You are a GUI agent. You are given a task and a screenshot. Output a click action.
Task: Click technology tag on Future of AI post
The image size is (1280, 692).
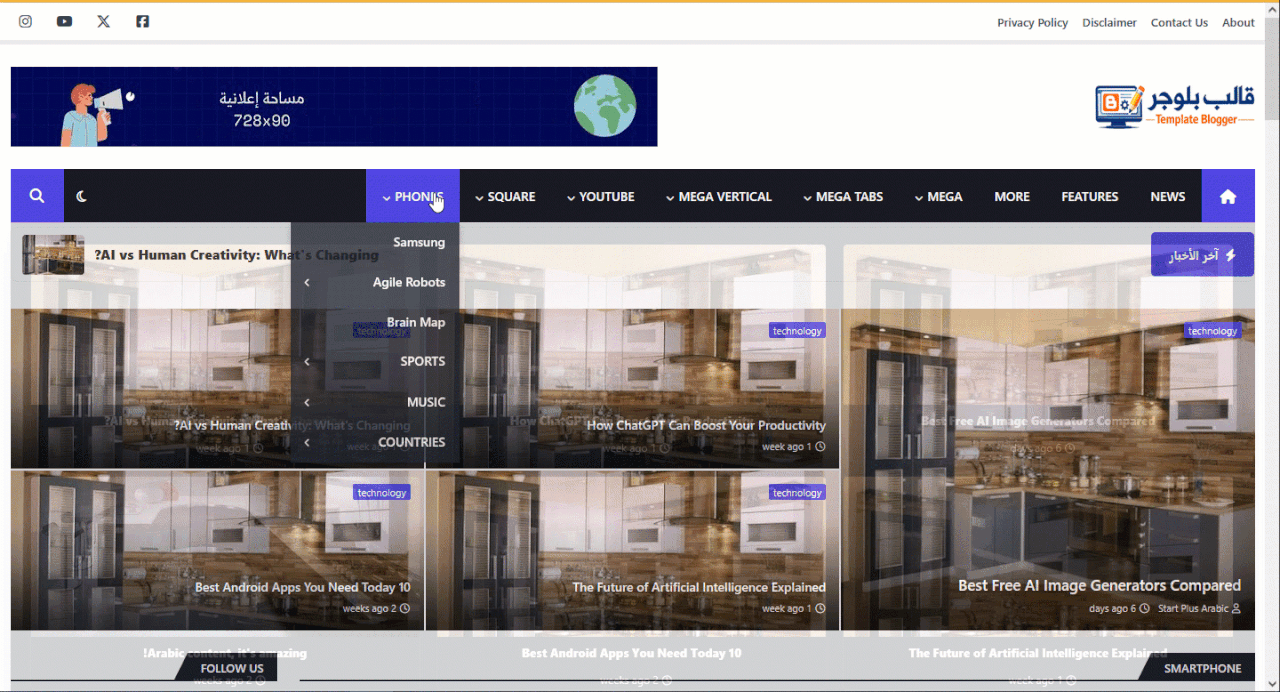pyautogui.click(x=797, y=493)
